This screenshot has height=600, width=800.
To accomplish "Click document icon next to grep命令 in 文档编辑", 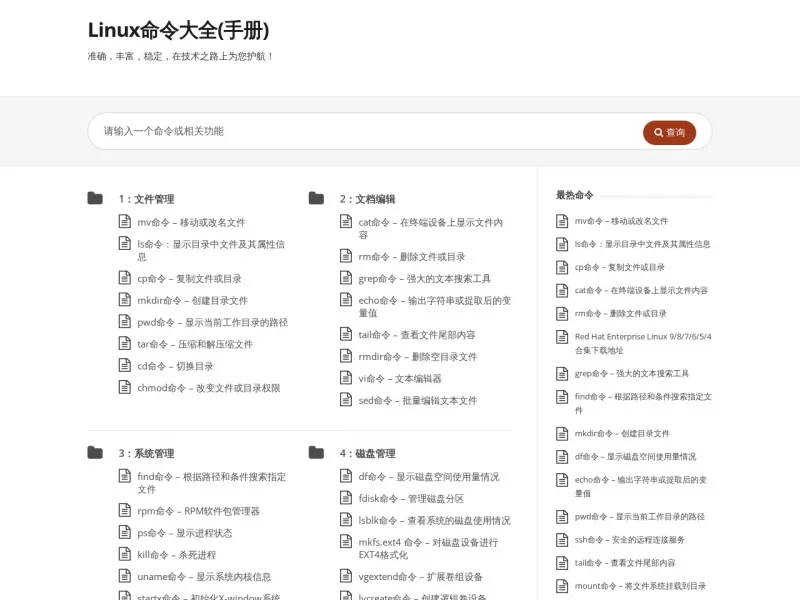I will (x=346, y=278).
